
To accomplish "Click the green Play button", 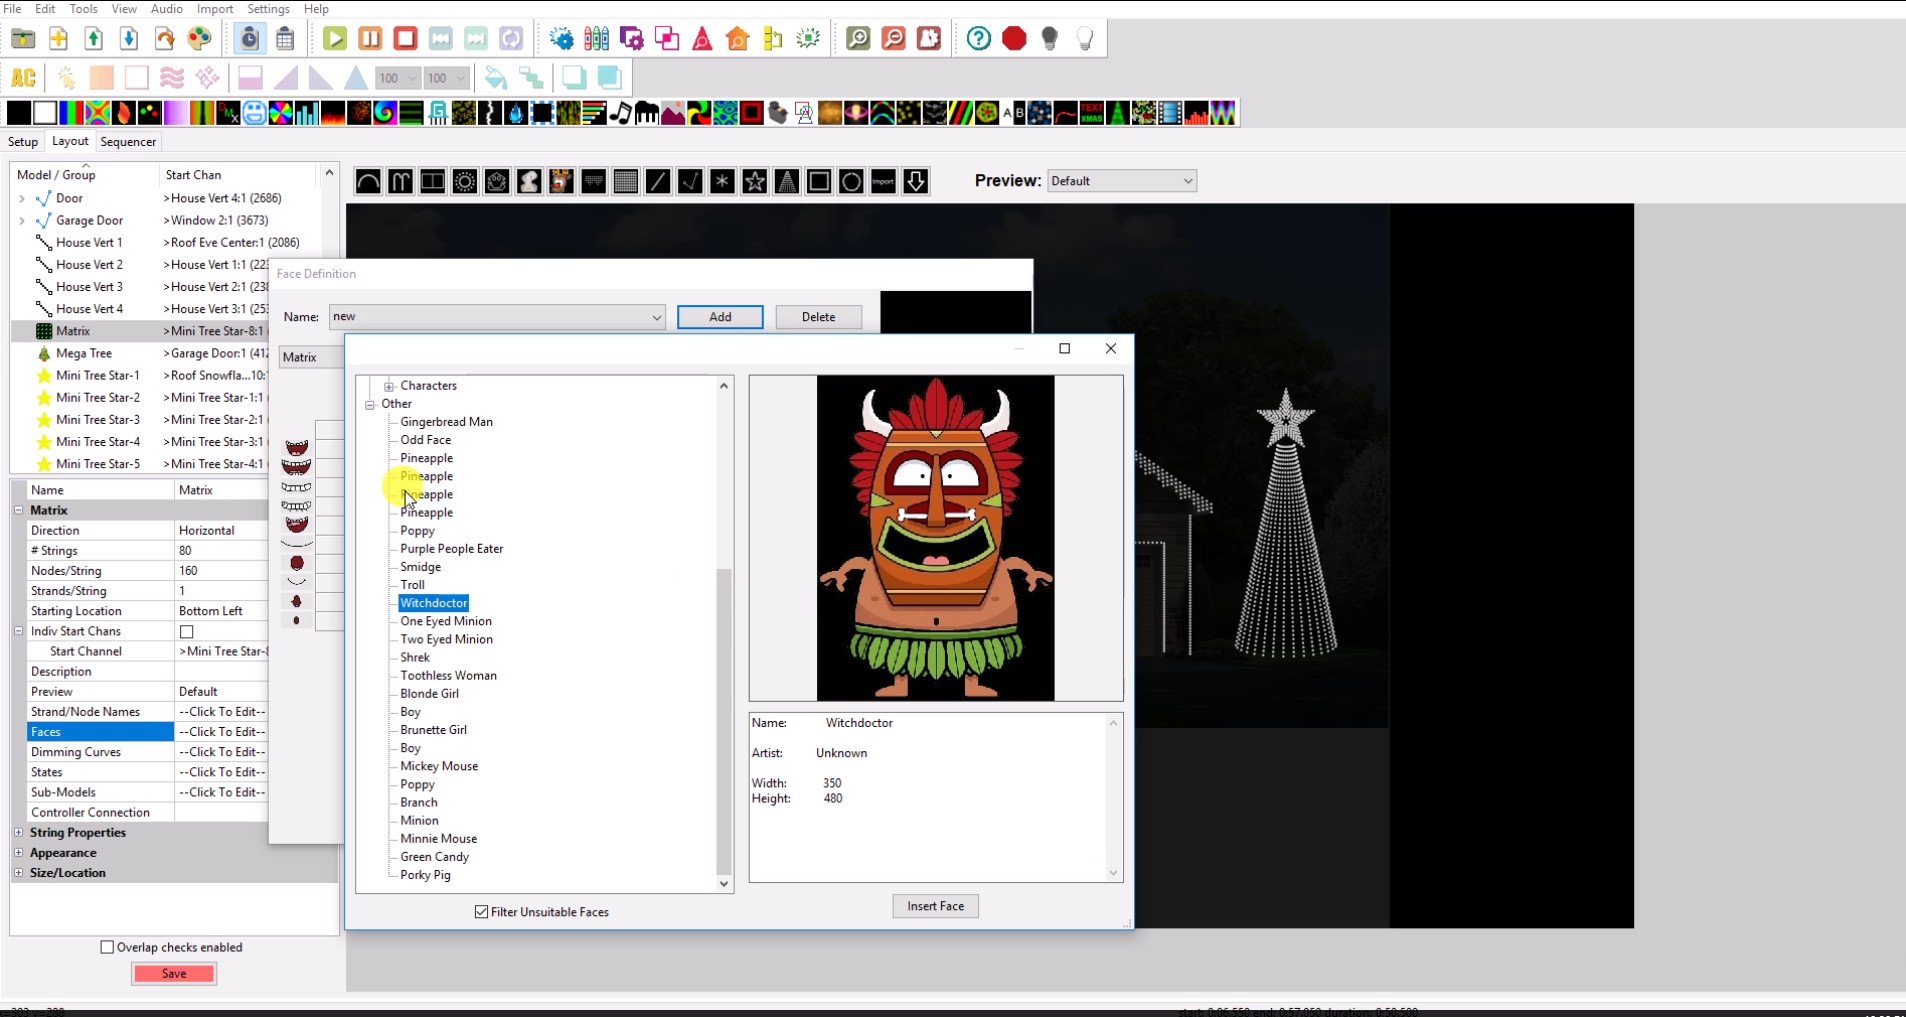I will click(x=335, y=39).
